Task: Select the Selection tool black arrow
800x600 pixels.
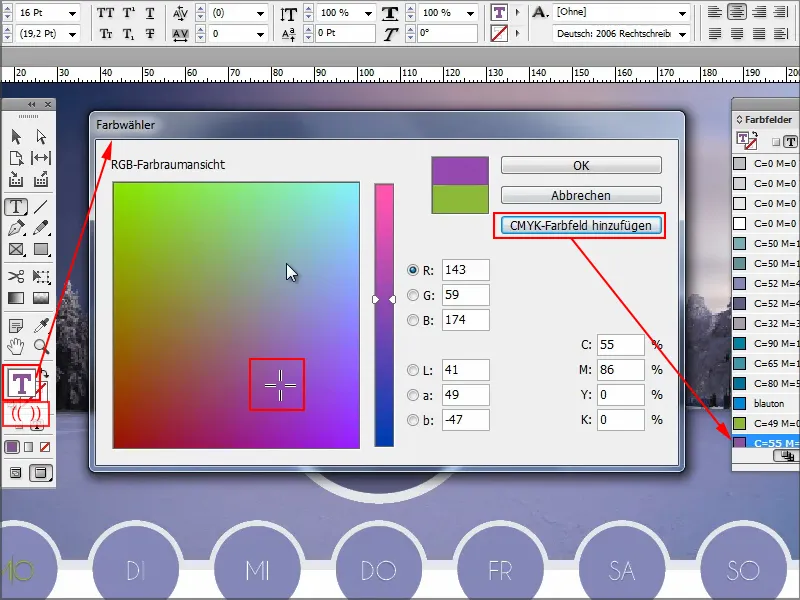Action: 16,137
